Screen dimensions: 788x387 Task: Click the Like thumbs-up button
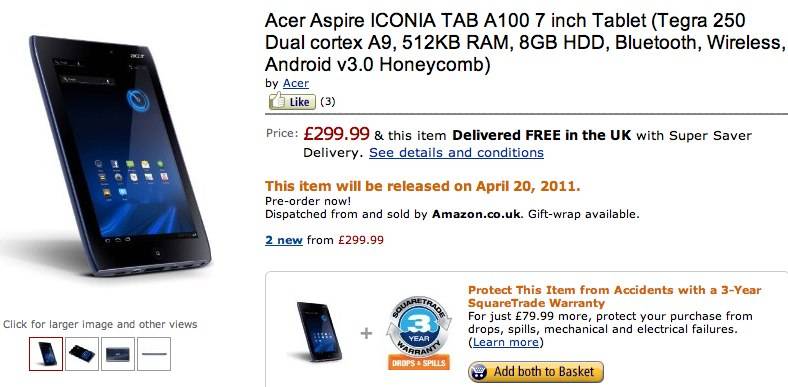click(292, 102)
